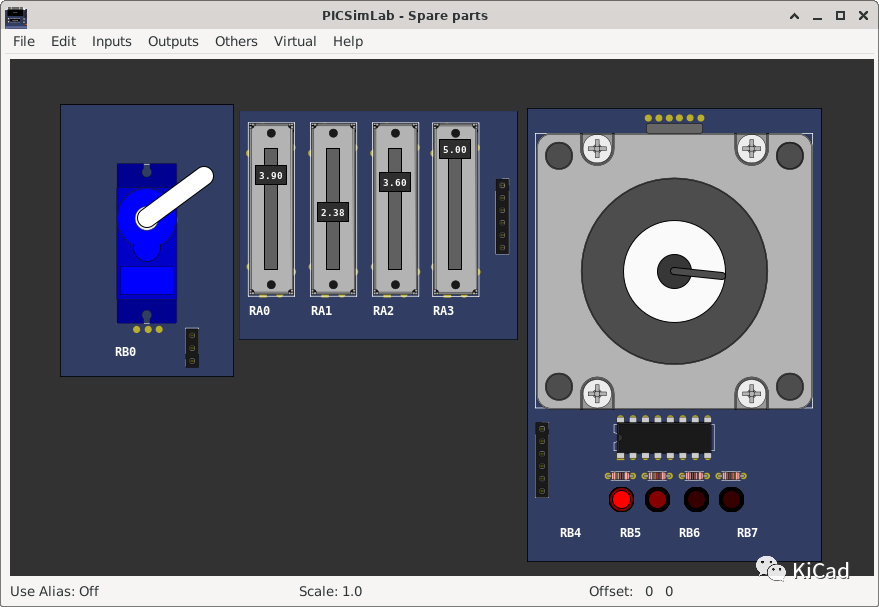Expand the Outputs menu
The width and height of the screenshot is (879, 607).
click(173, 41)
